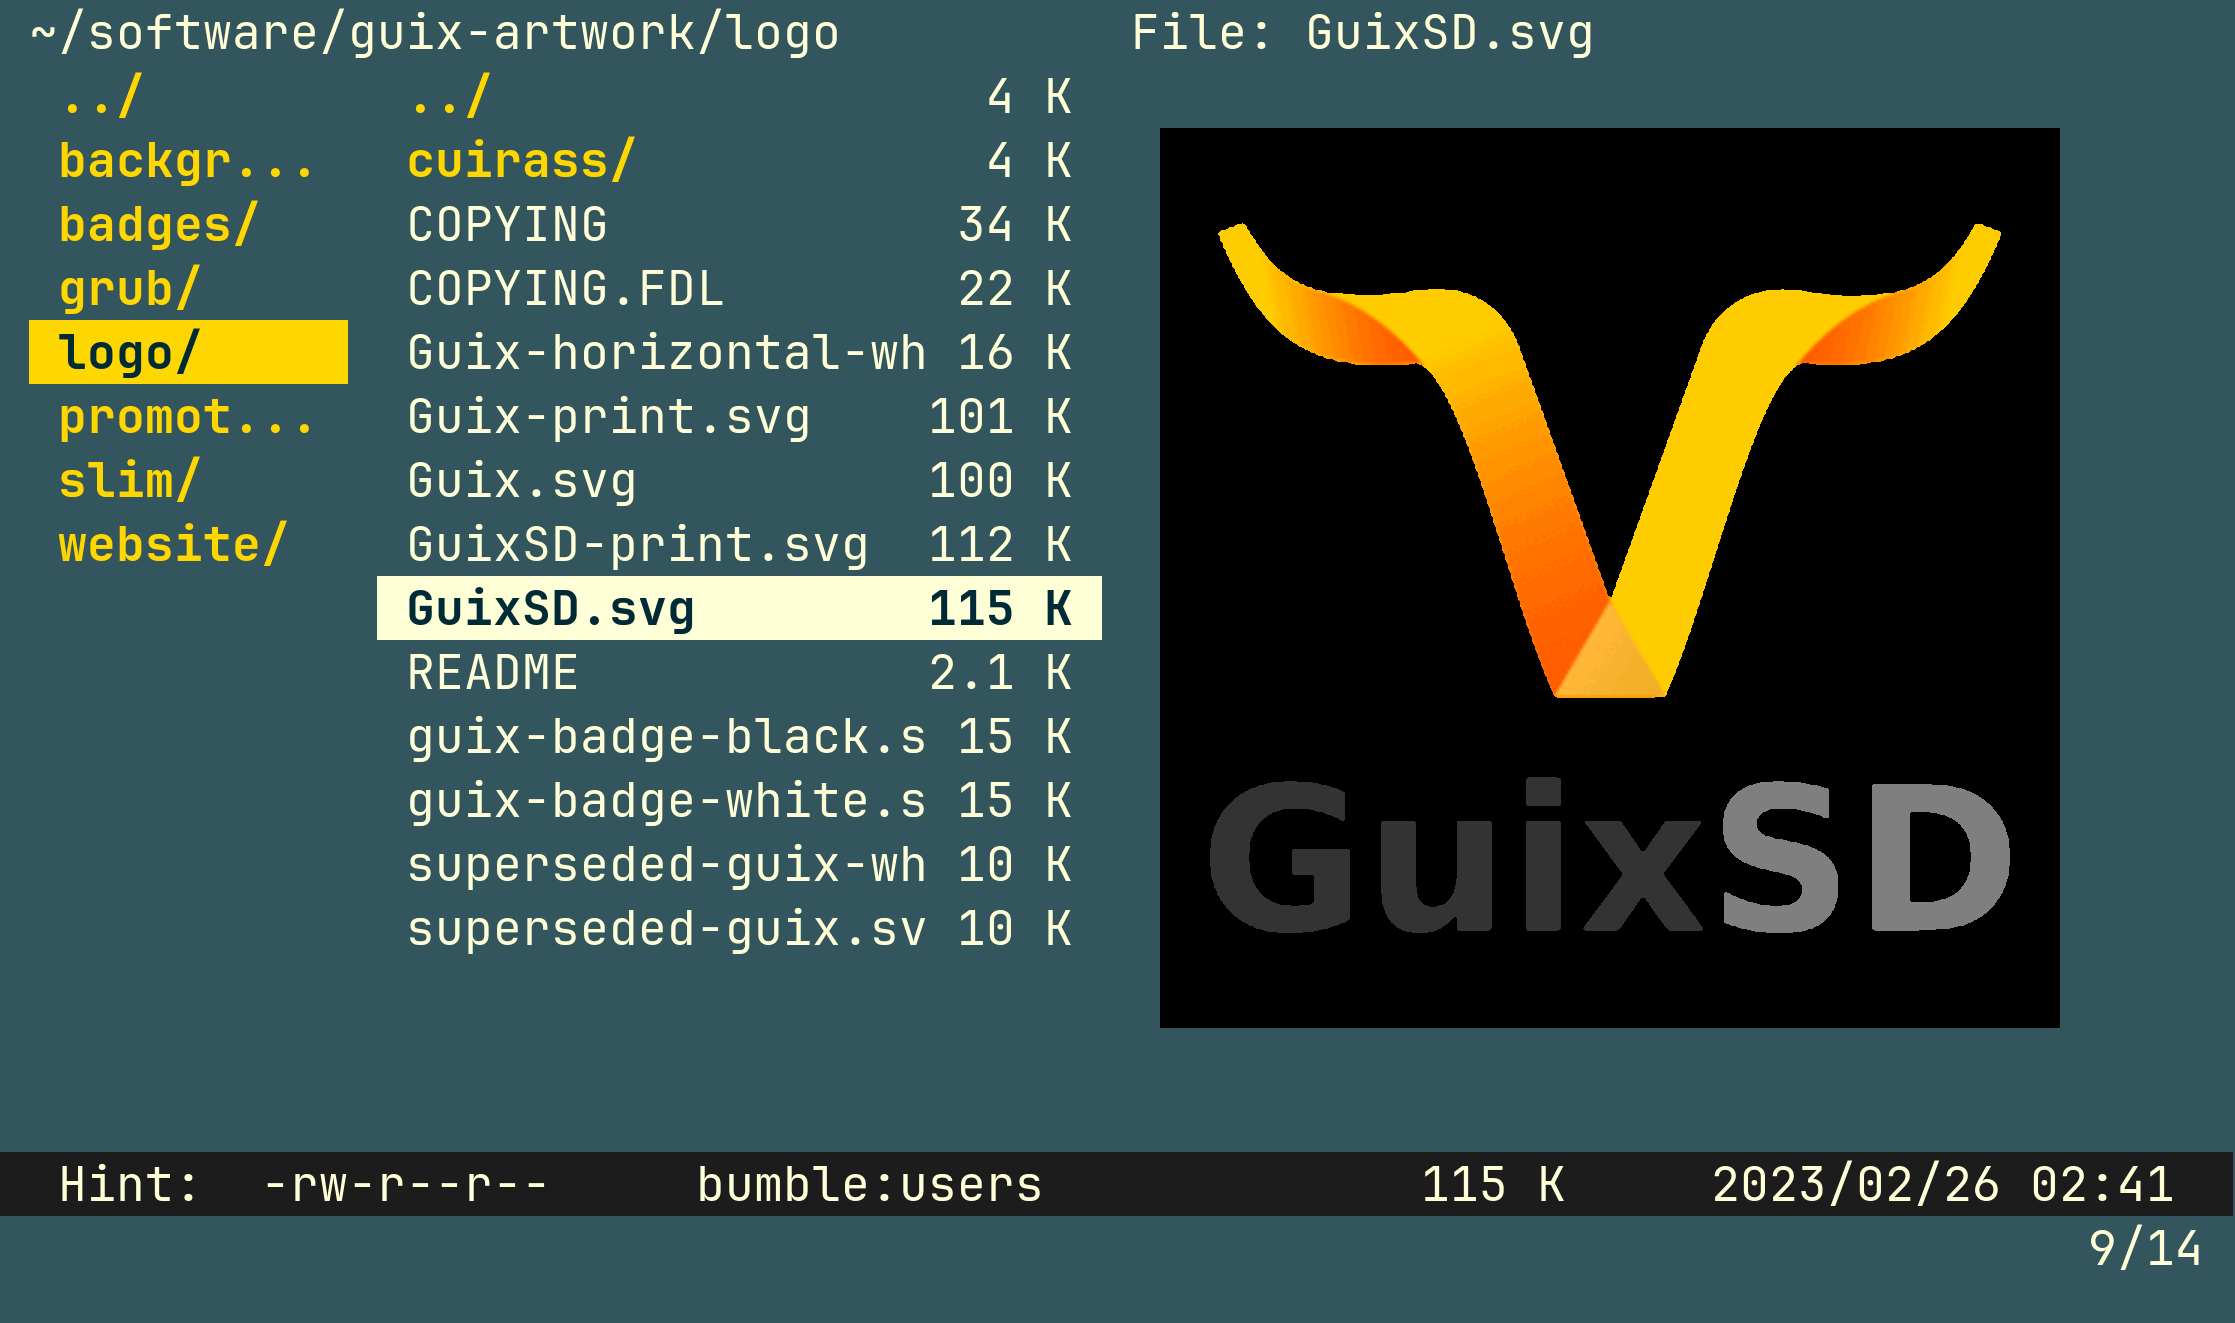Select Guix-print.svg file
The image size is (2235, 1323).
click(x=608, y=417)
